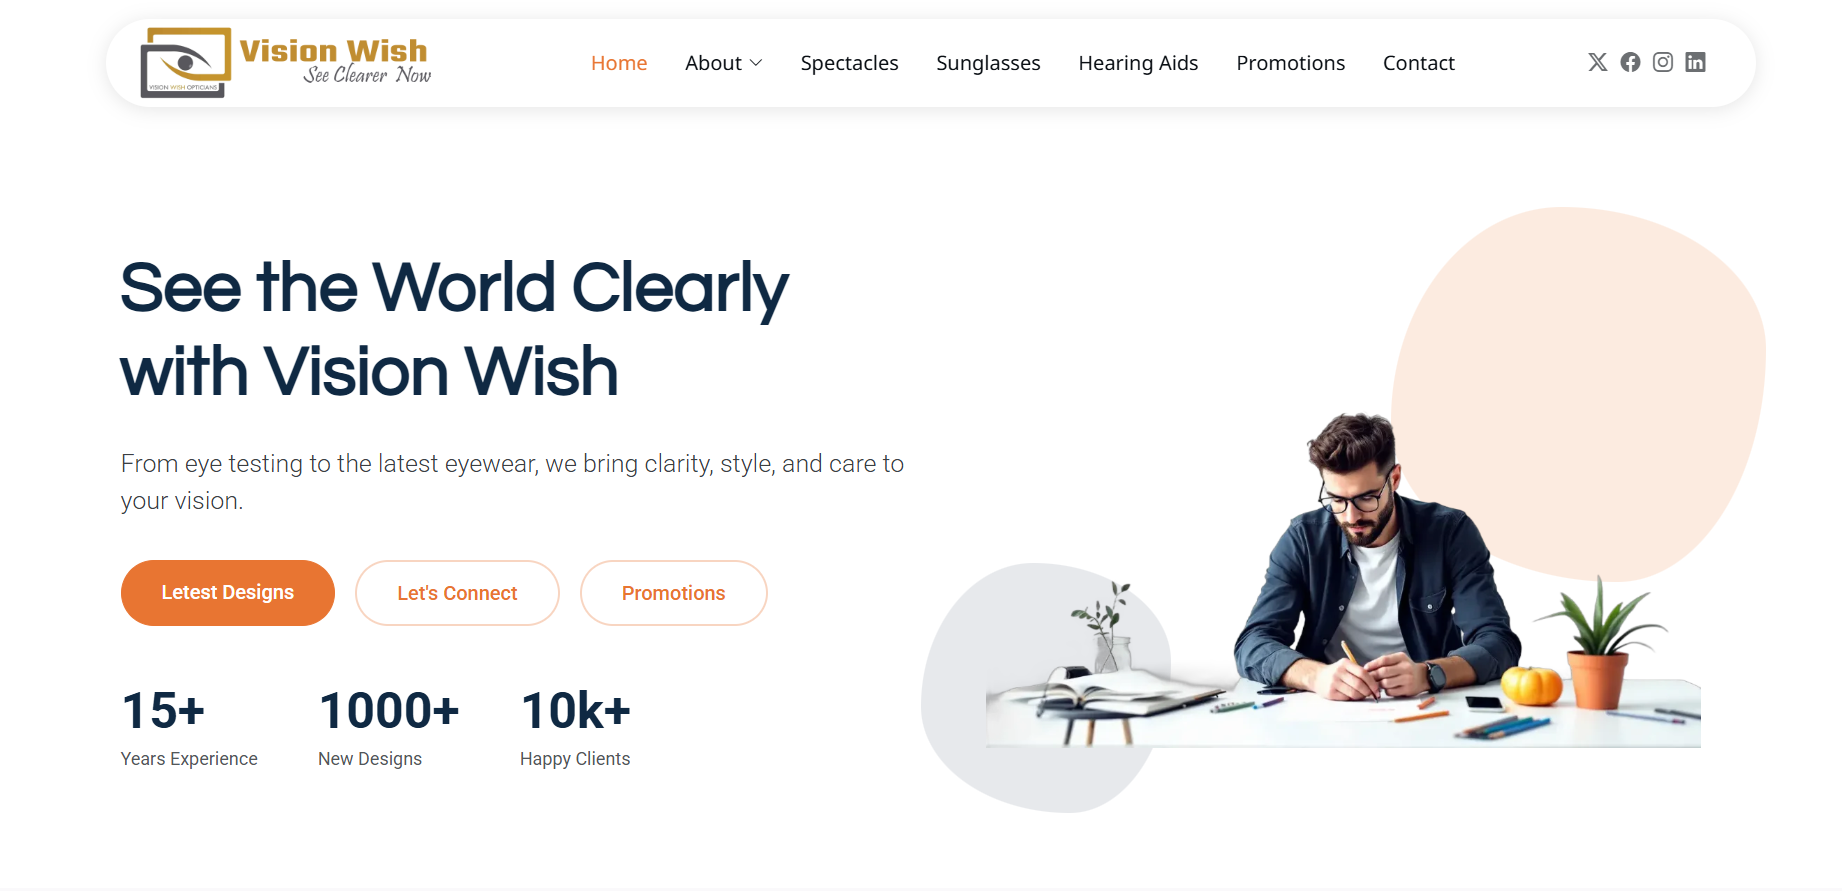The image size is (1842, 891).
Task: Go to the Home menu item
Action: [x=619, y=63]
